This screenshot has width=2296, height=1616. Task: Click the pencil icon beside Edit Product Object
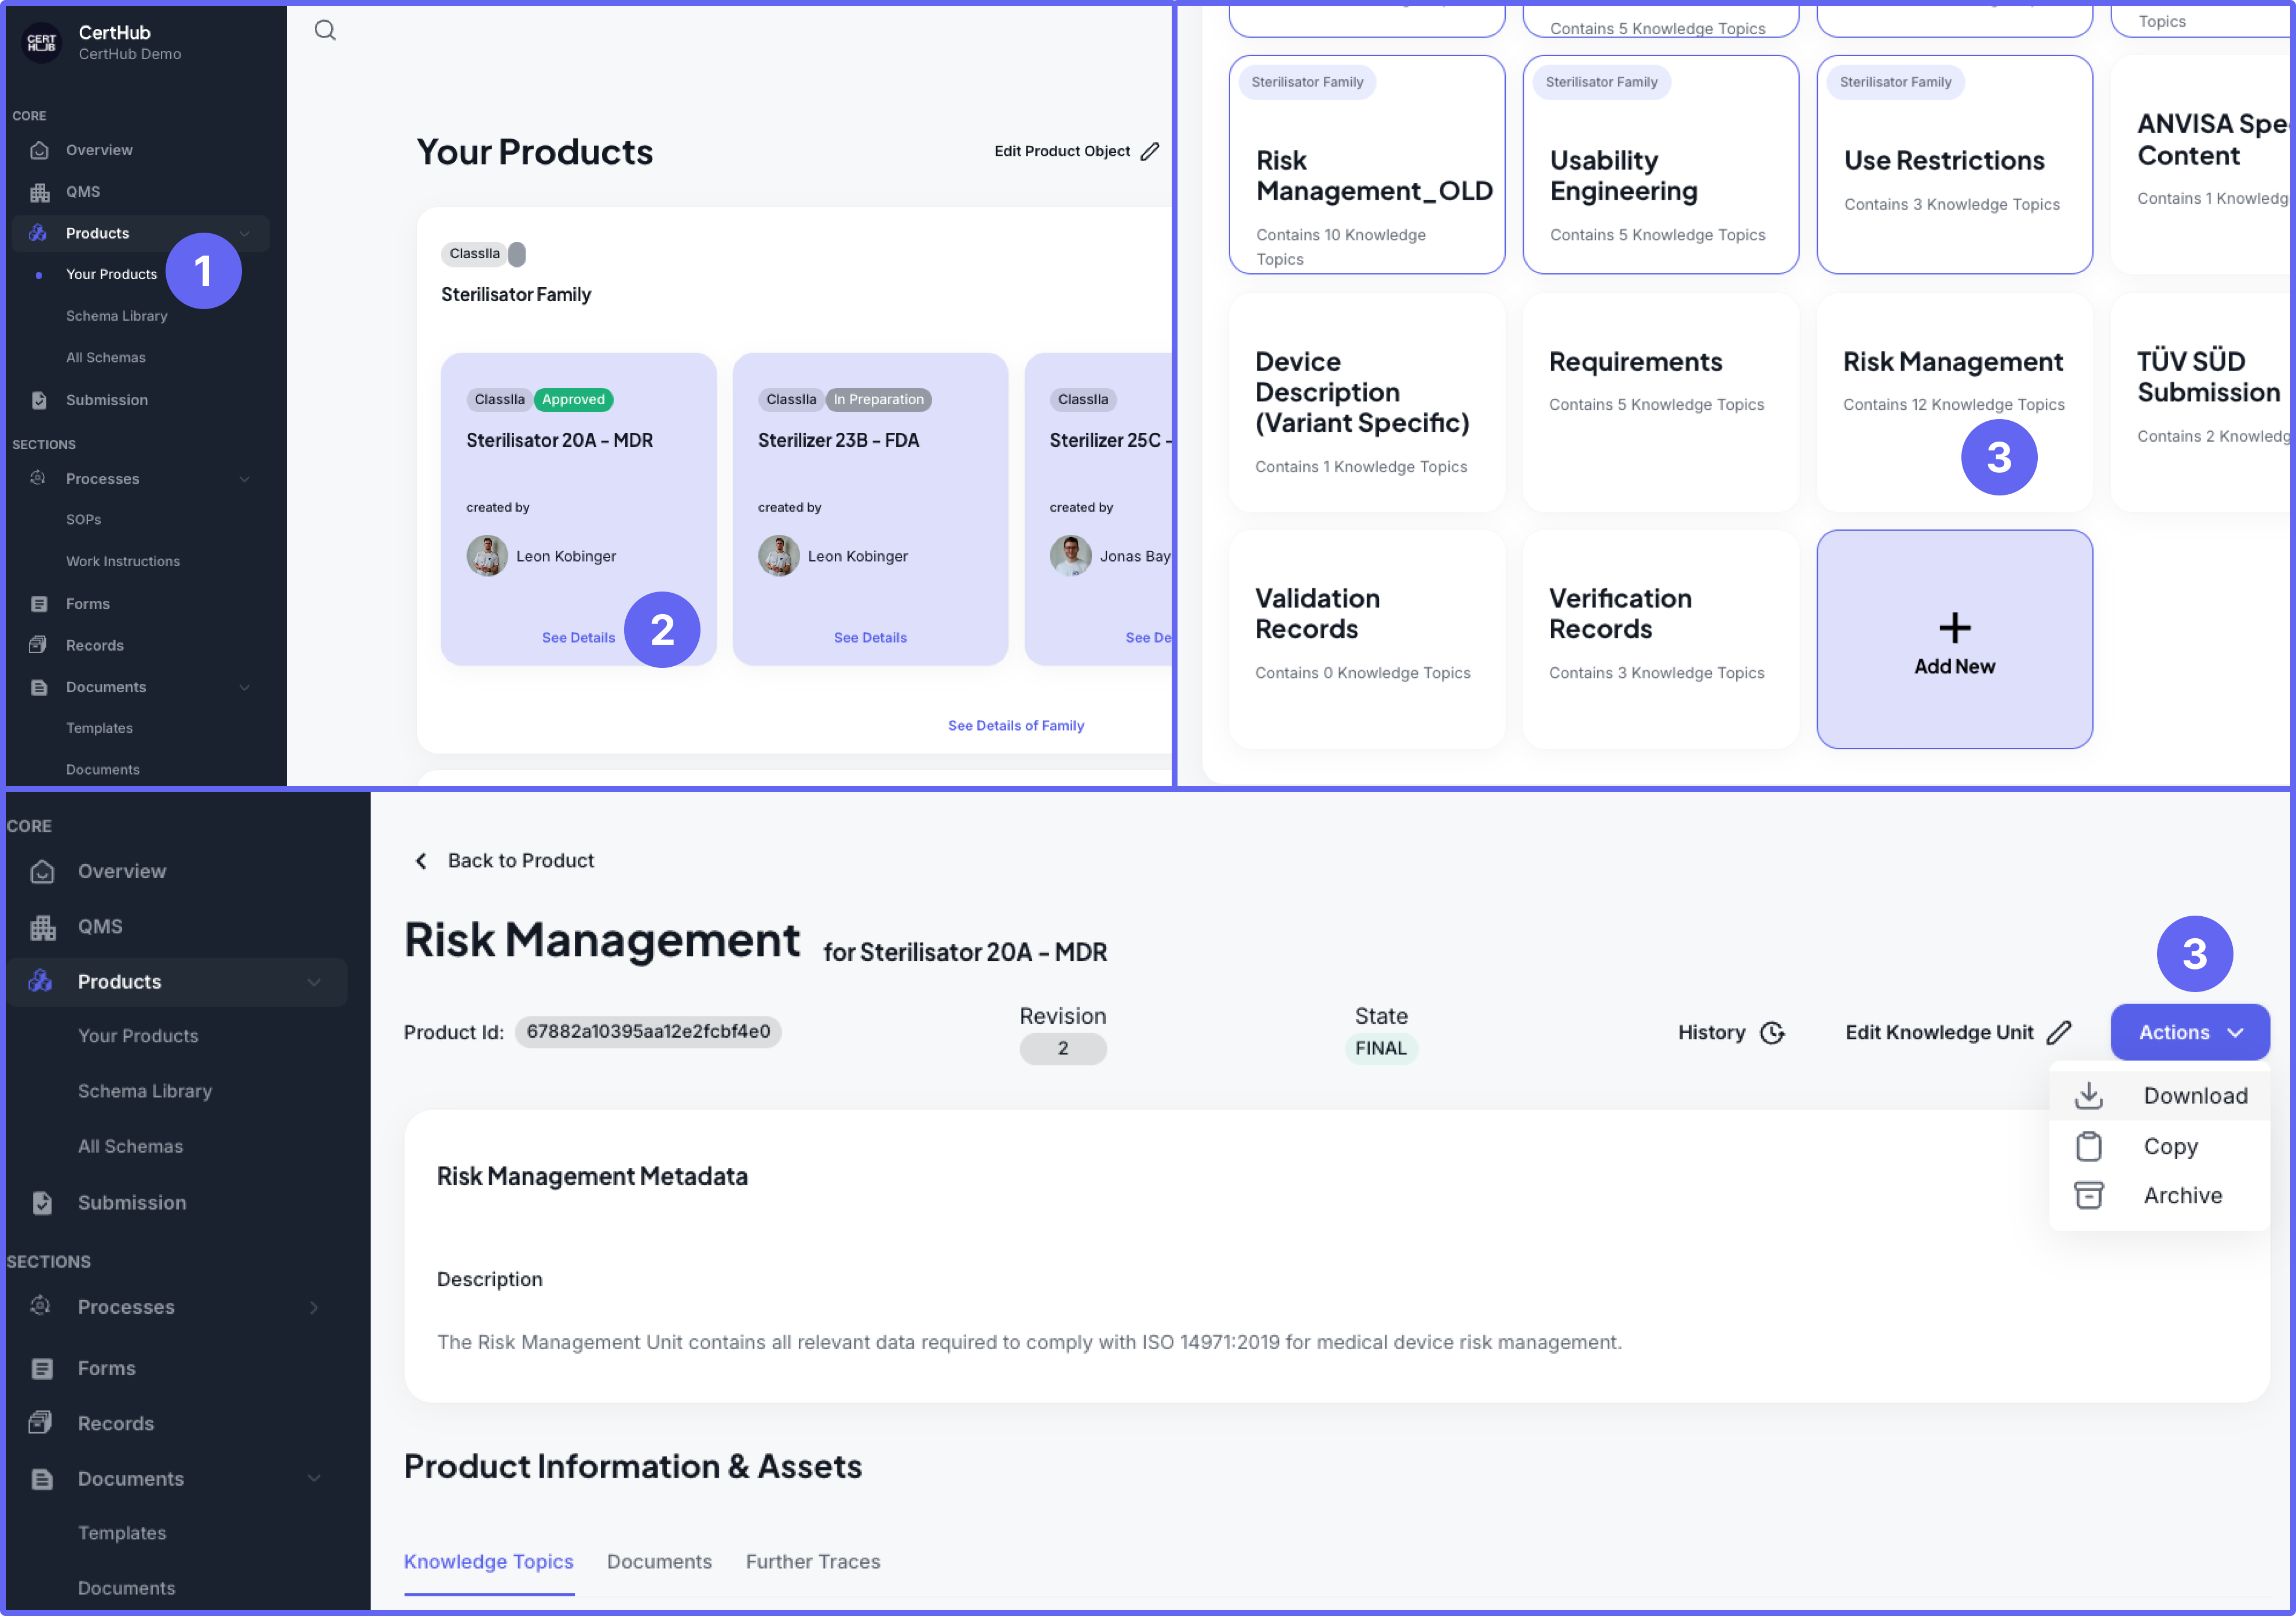click(x=1150, y=151)
